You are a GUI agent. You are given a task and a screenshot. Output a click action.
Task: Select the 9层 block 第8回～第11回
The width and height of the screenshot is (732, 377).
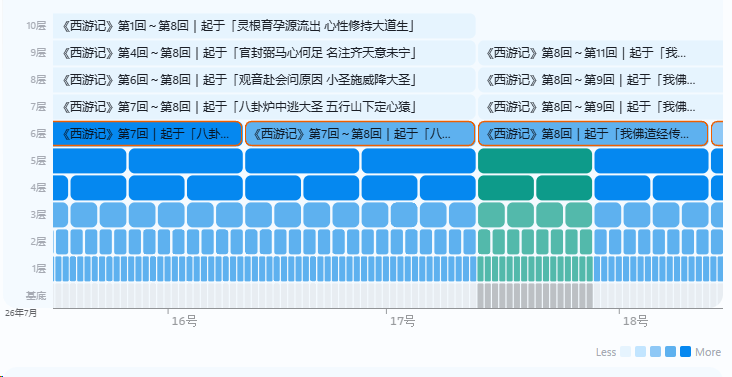[x=600, y=53]
